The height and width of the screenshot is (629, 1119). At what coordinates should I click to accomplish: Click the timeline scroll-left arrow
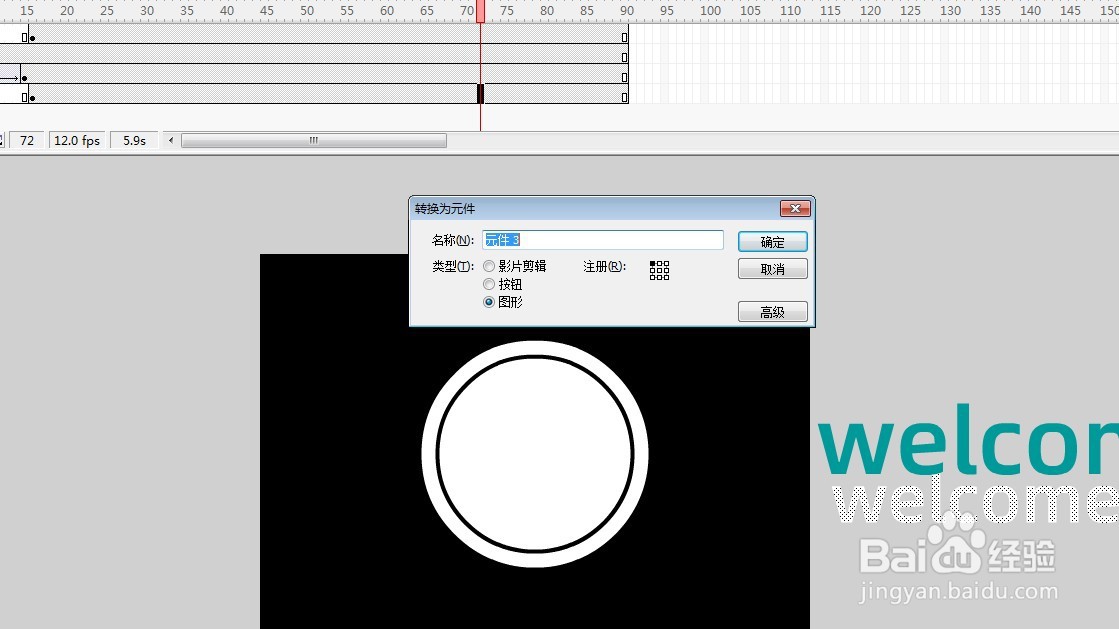click(171, 141)
